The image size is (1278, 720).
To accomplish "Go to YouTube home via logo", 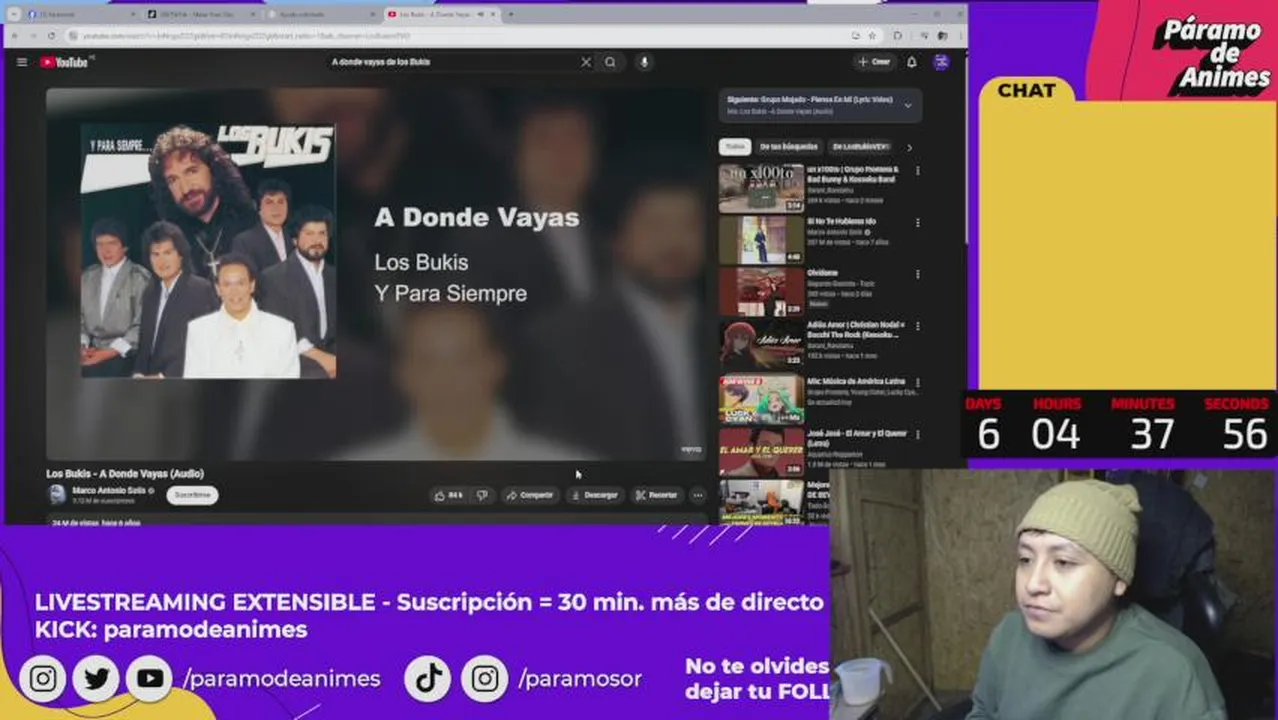I will 64,62.
